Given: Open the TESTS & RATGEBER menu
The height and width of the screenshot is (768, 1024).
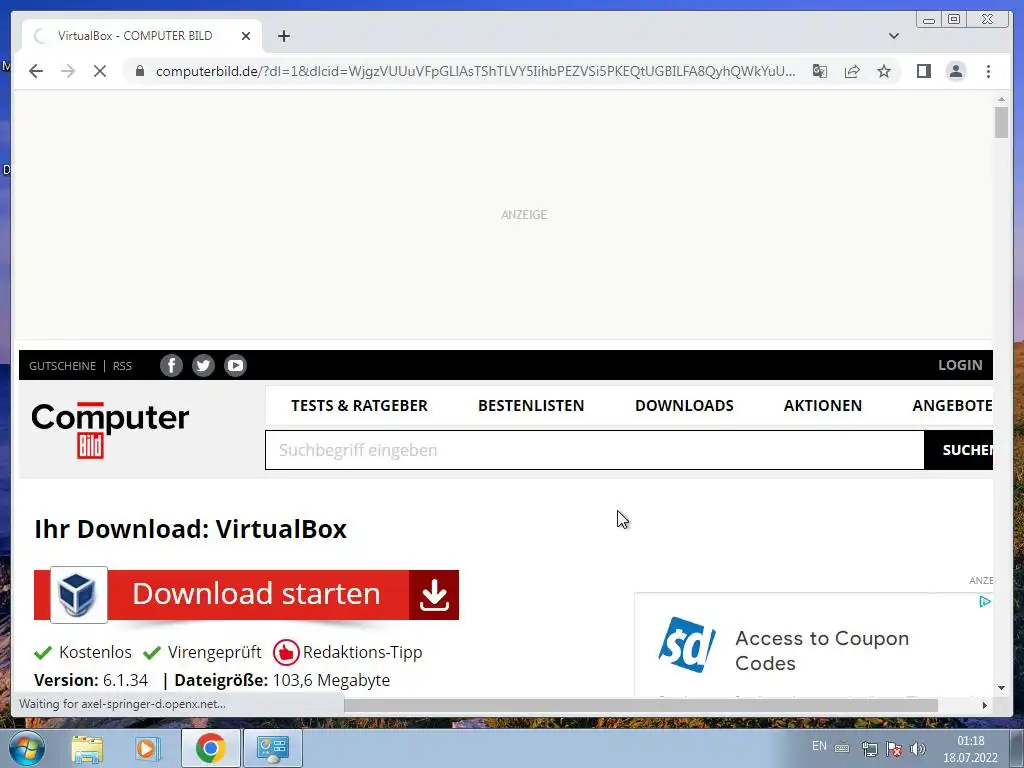Looking at the screenshot, I should (359, 406).
